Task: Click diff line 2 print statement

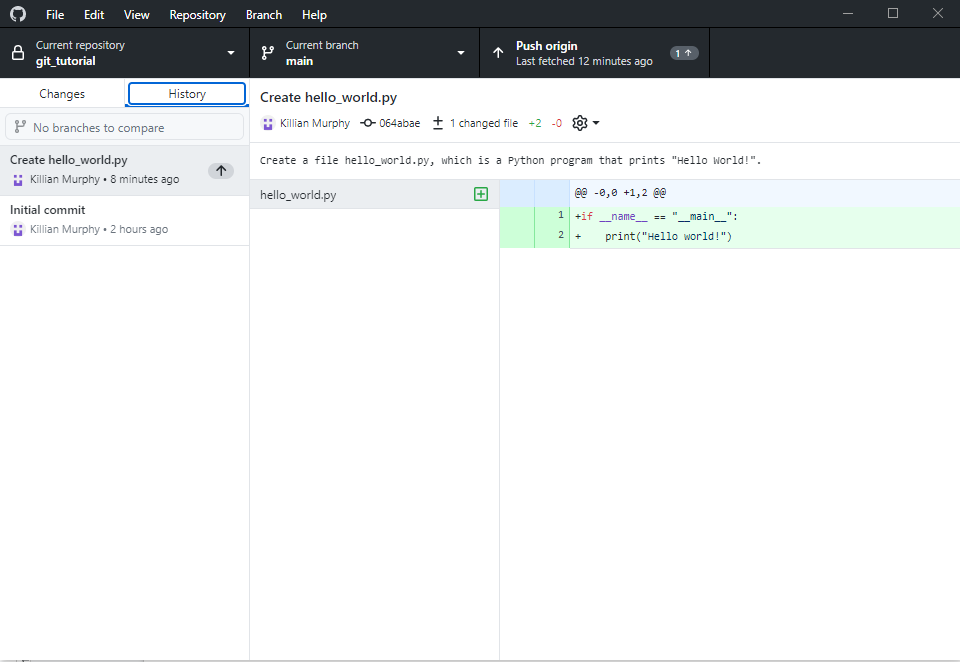Action: [x=730, y=237]
